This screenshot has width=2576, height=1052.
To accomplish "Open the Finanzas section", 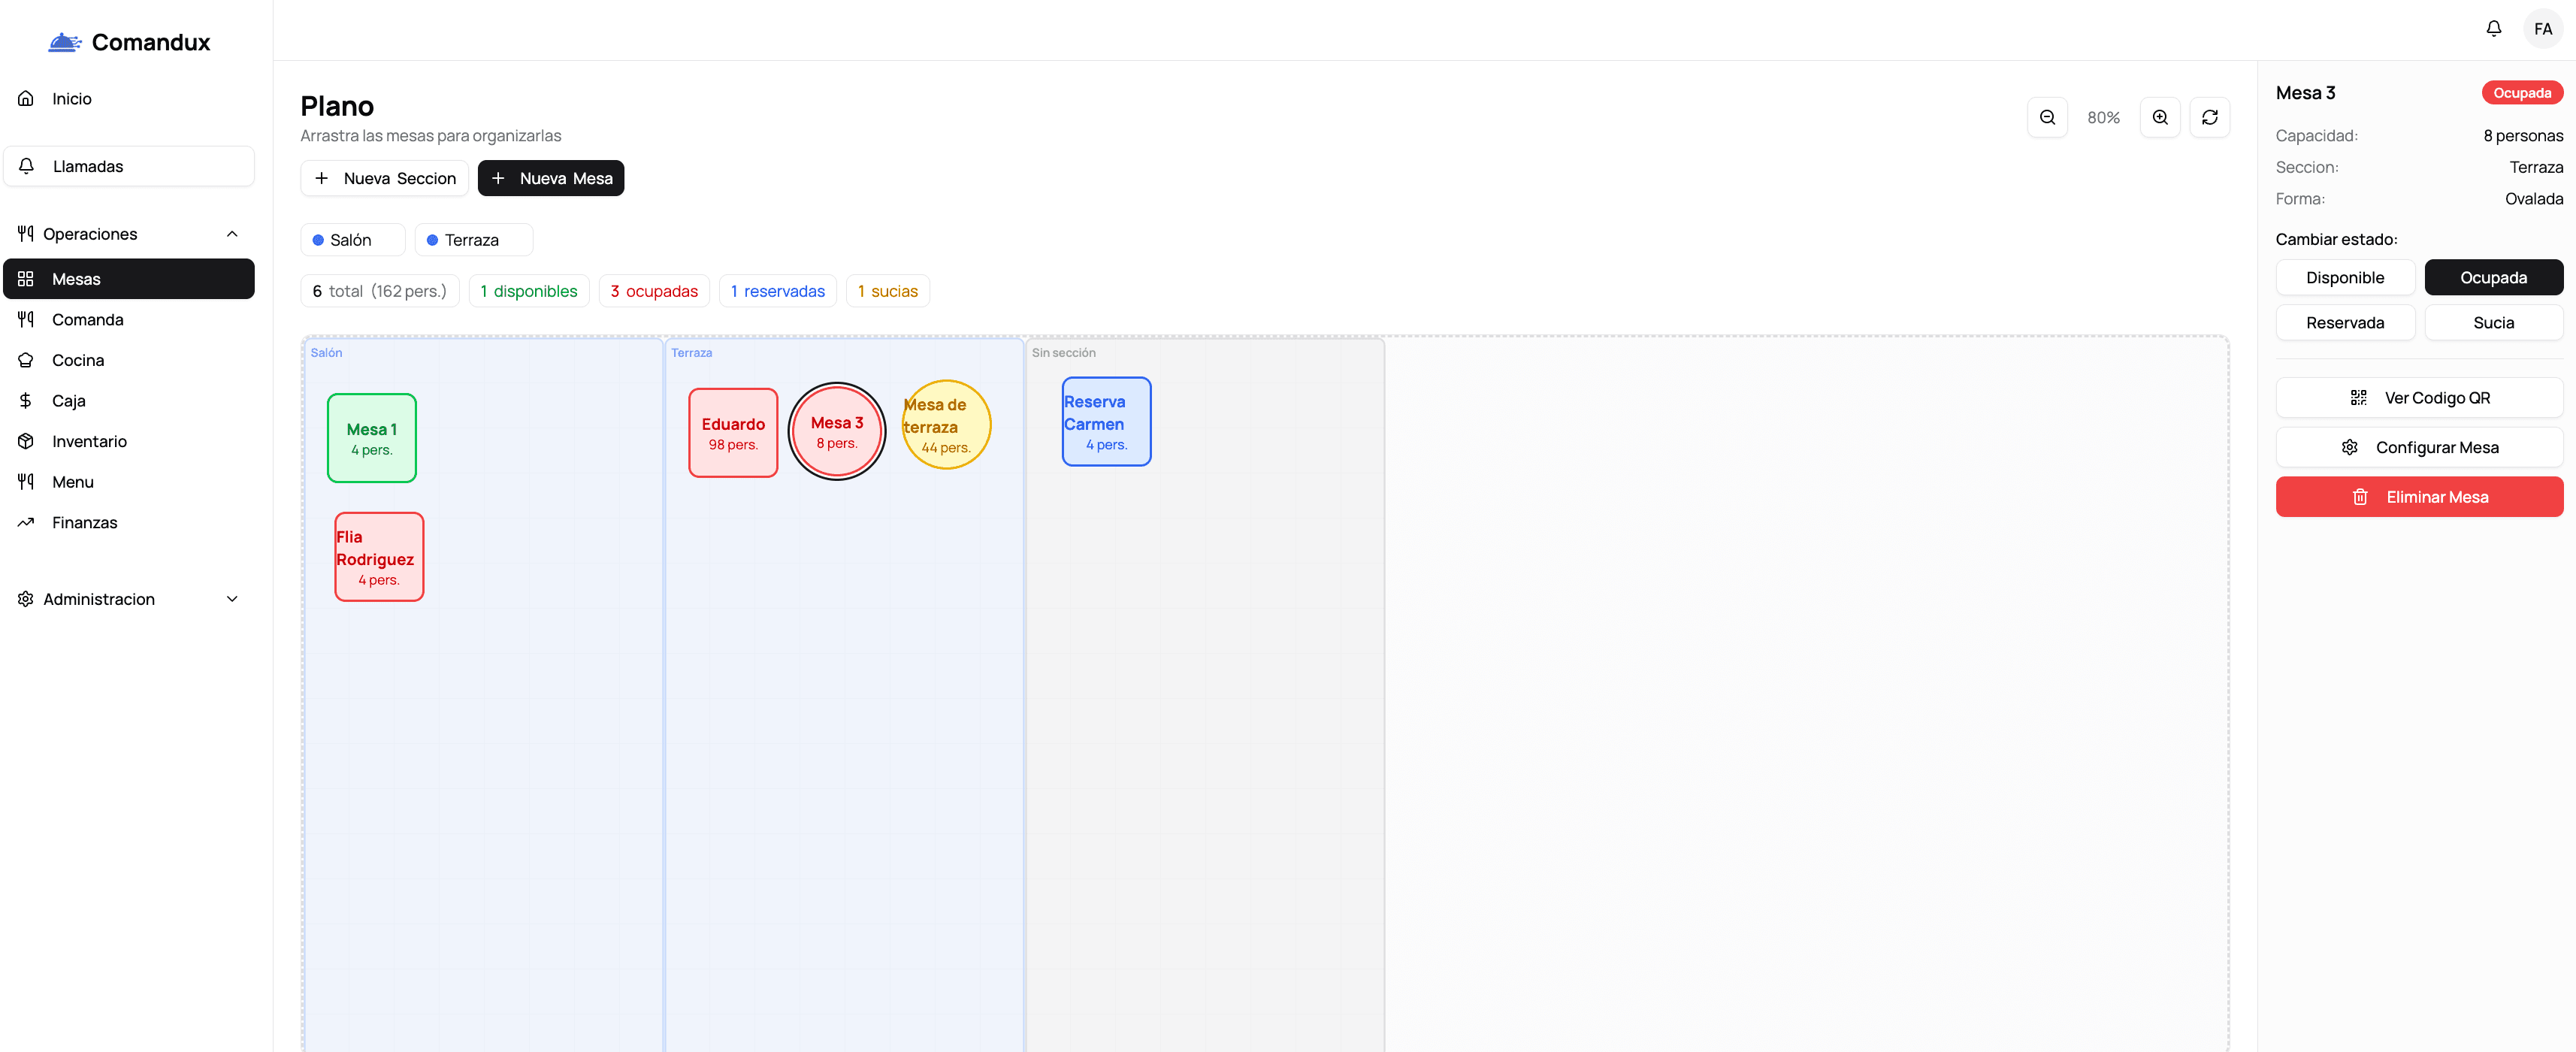I will coord(84,522).
